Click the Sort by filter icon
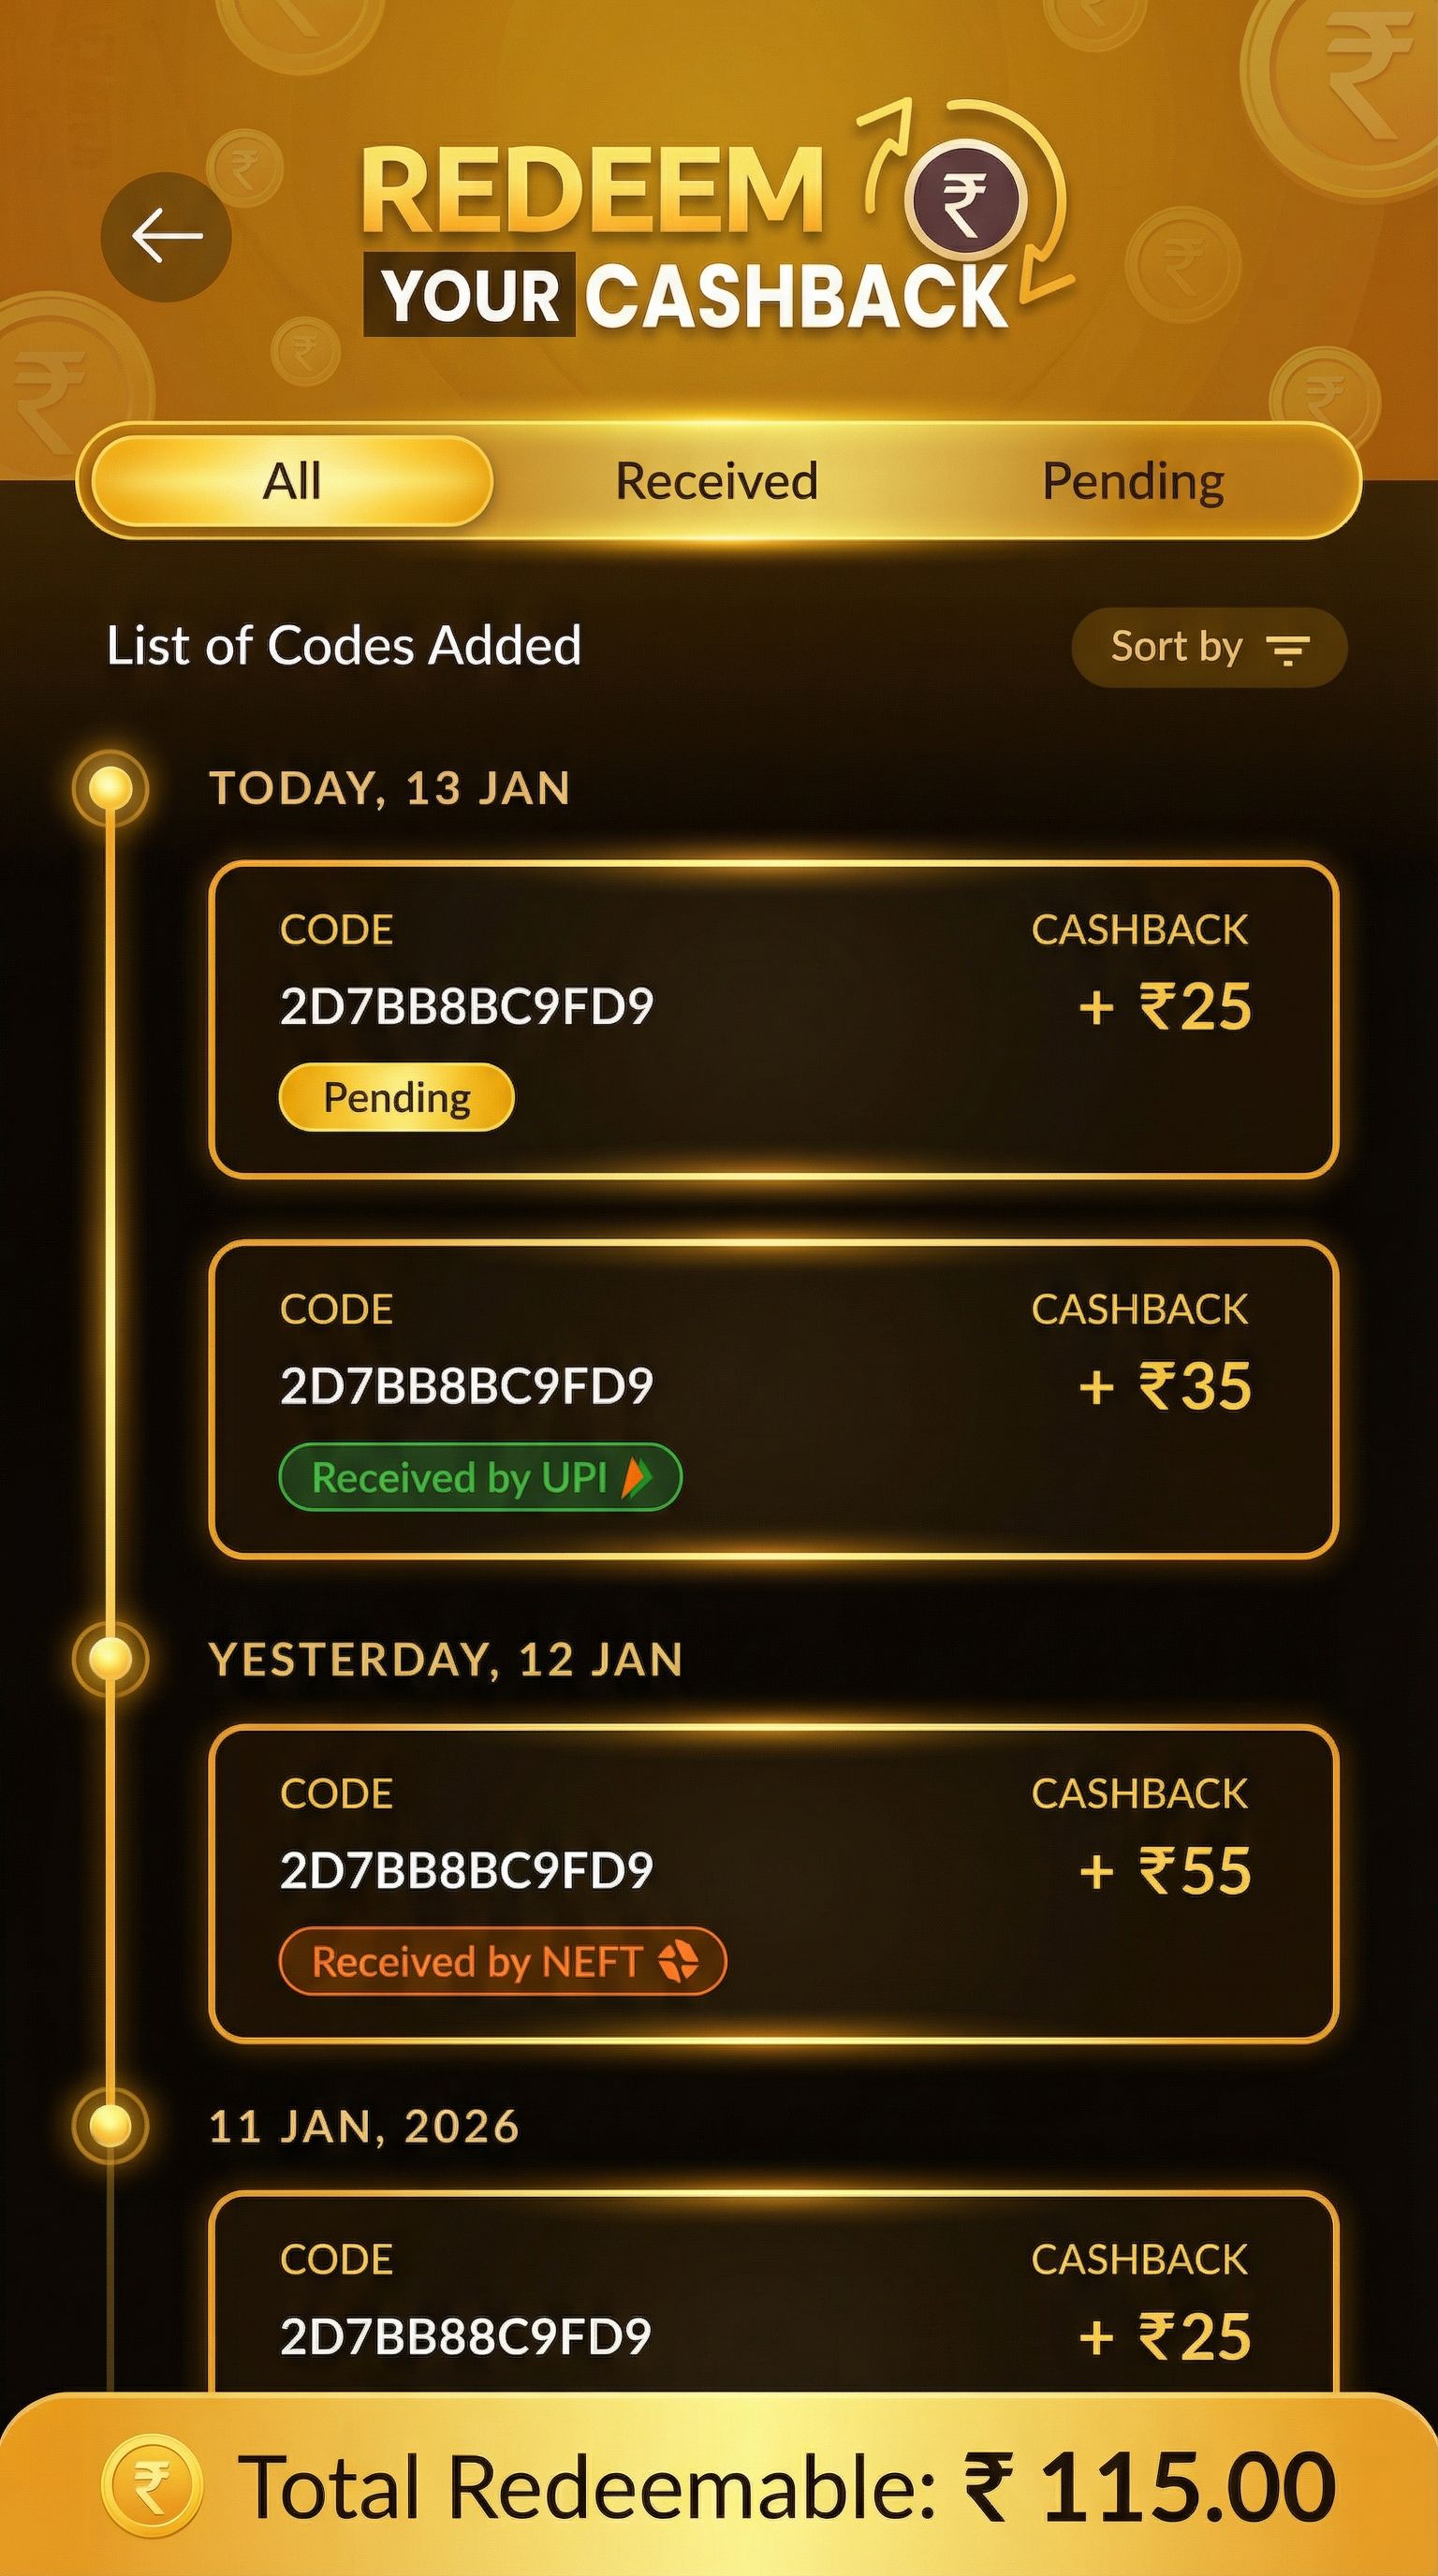 [x=1288, y=649]
